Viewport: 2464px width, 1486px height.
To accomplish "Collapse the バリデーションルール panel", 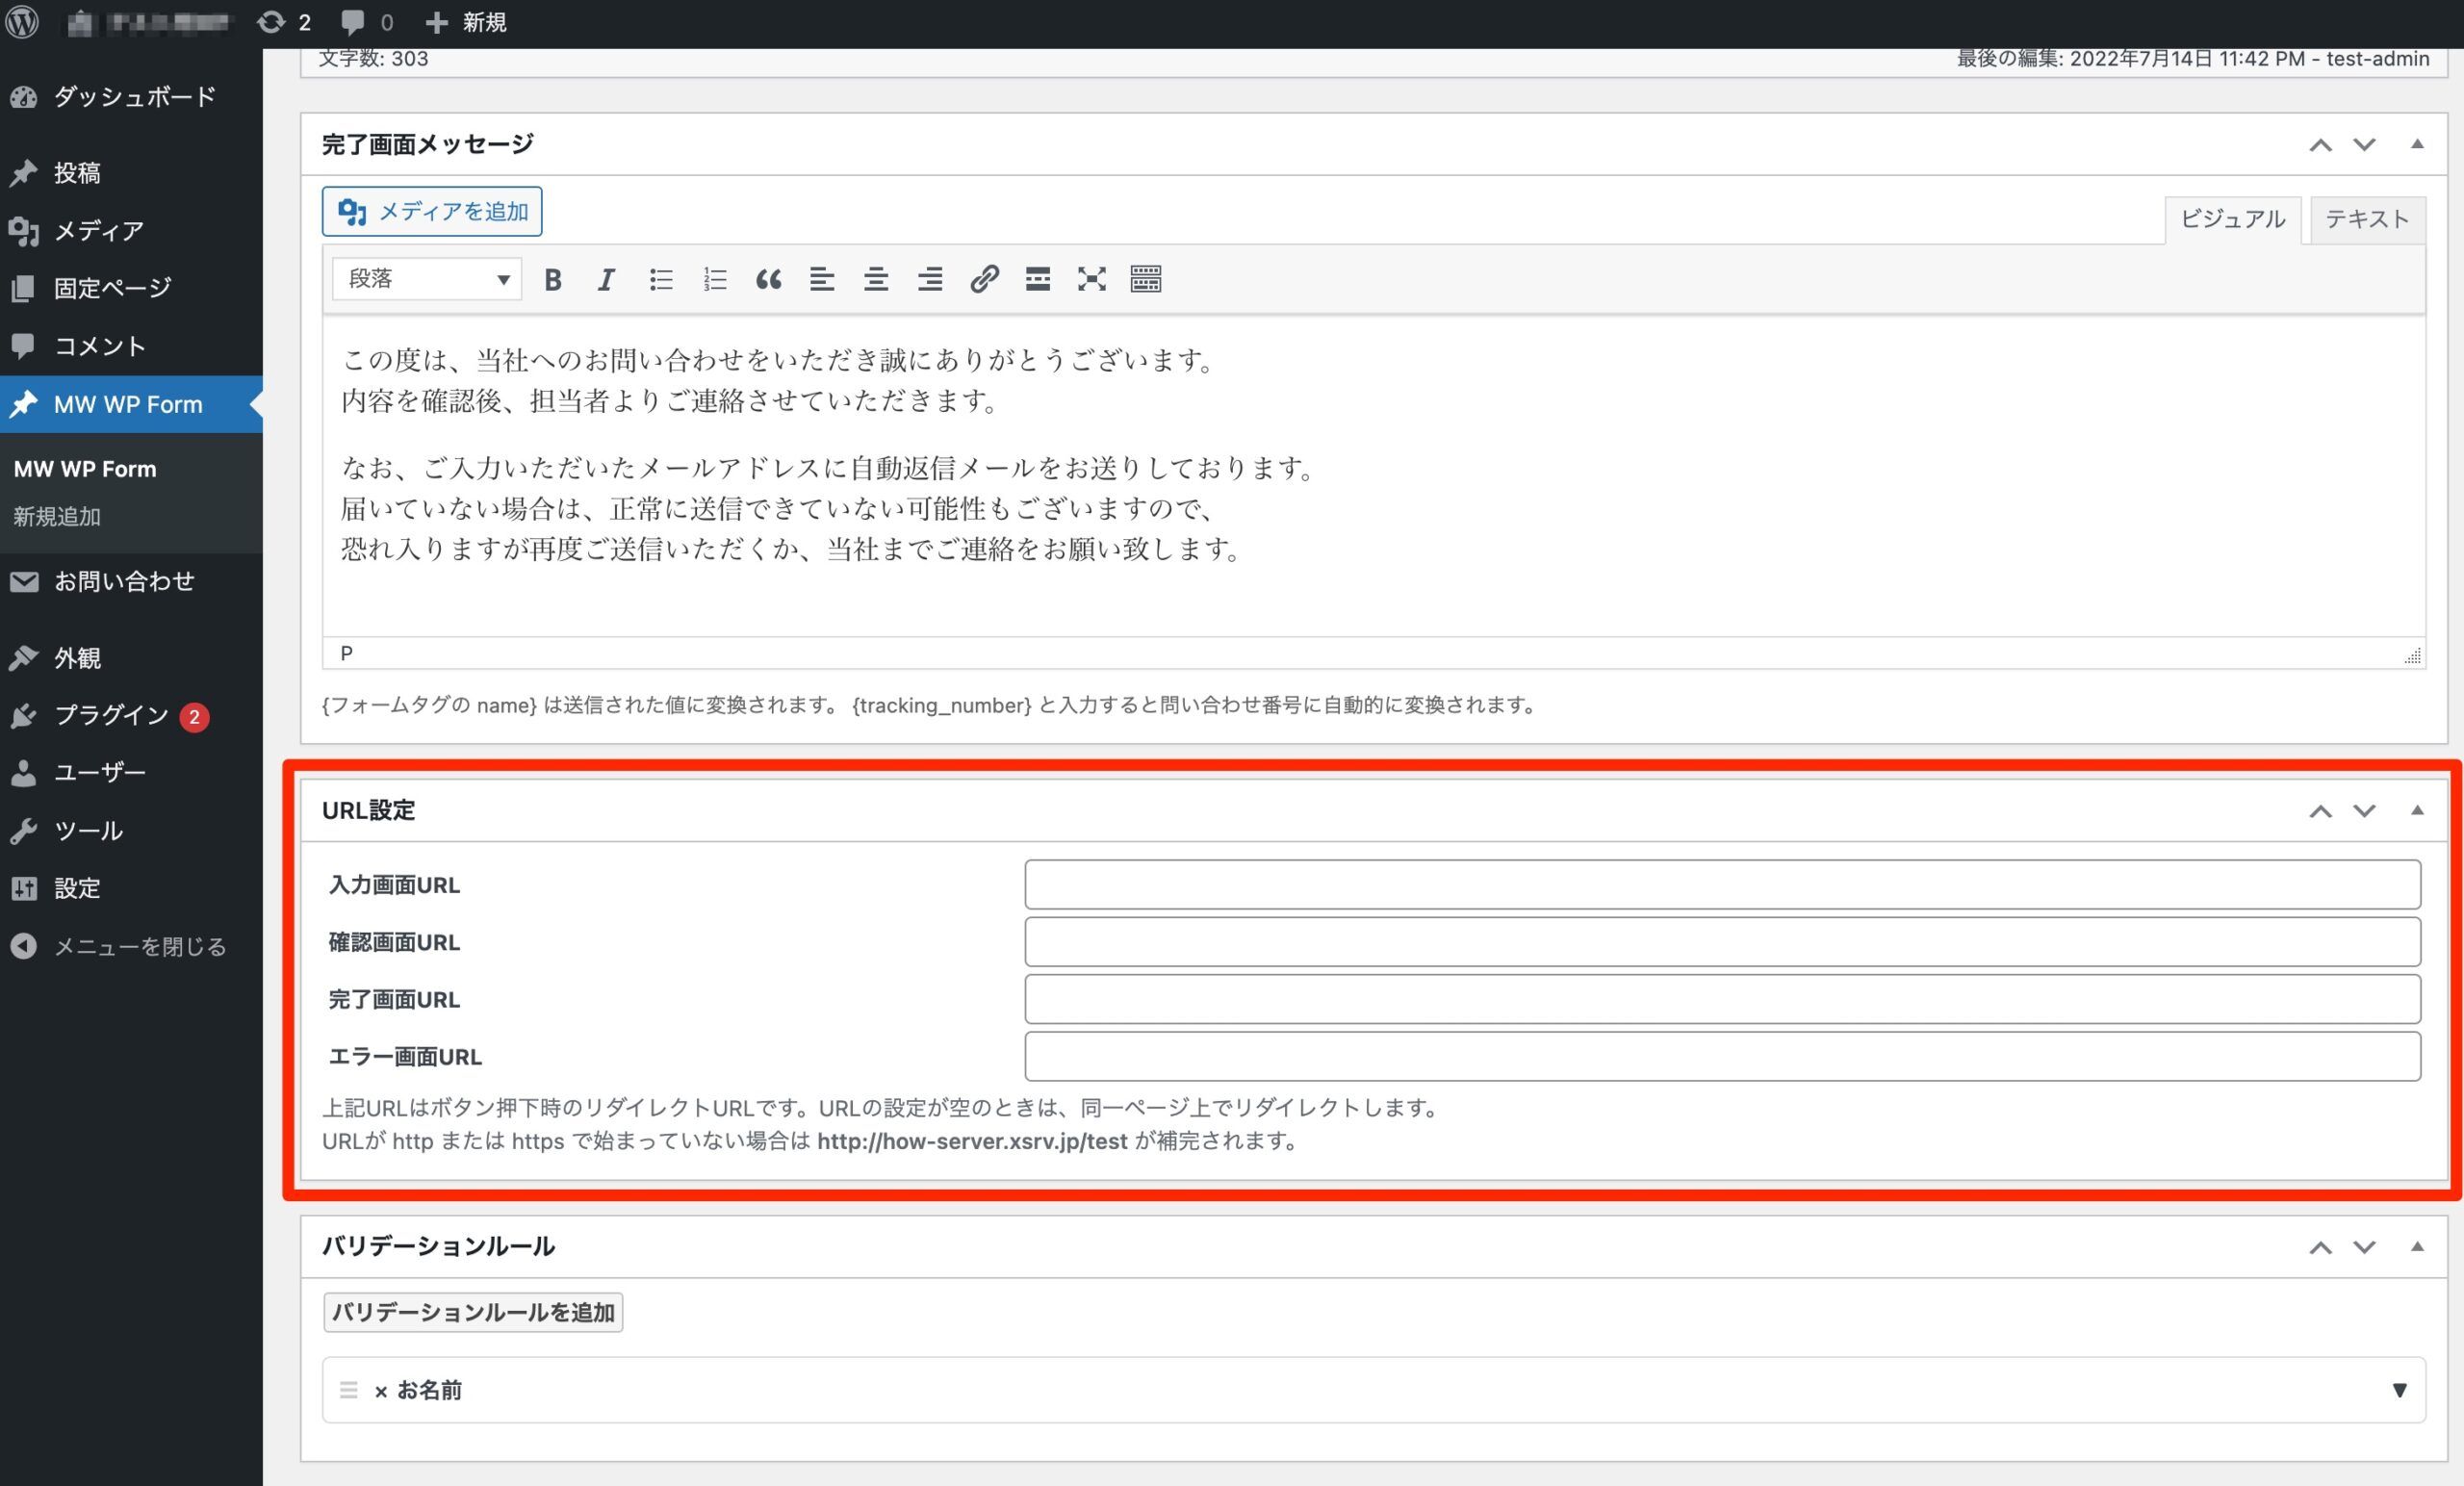I will [2418, 1247].
